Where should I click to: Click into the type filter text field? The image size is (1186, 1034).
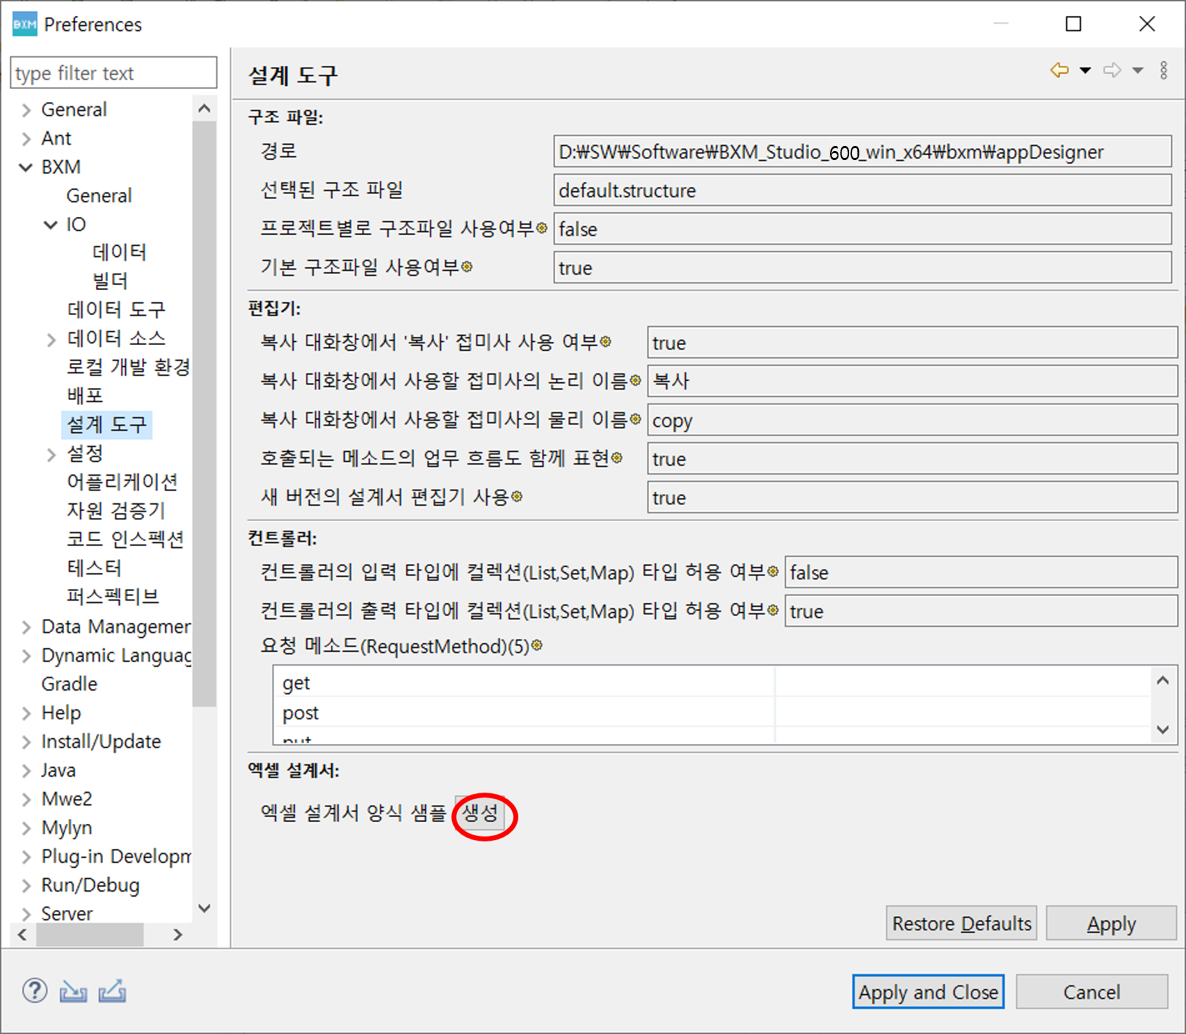pyautogui.click(x=113, y=73)
